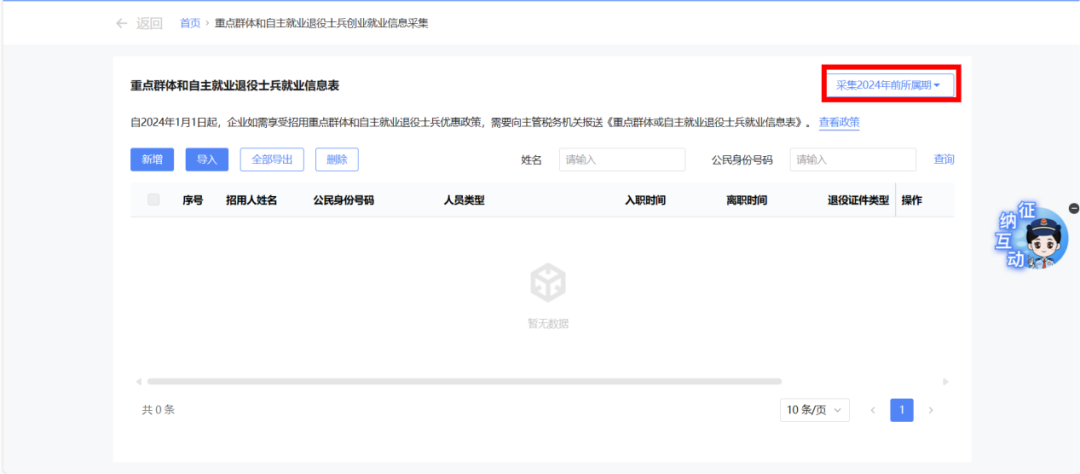
Task: Click the empty data 暂无数据 cube icon
Action: click(x=547, y=282)
